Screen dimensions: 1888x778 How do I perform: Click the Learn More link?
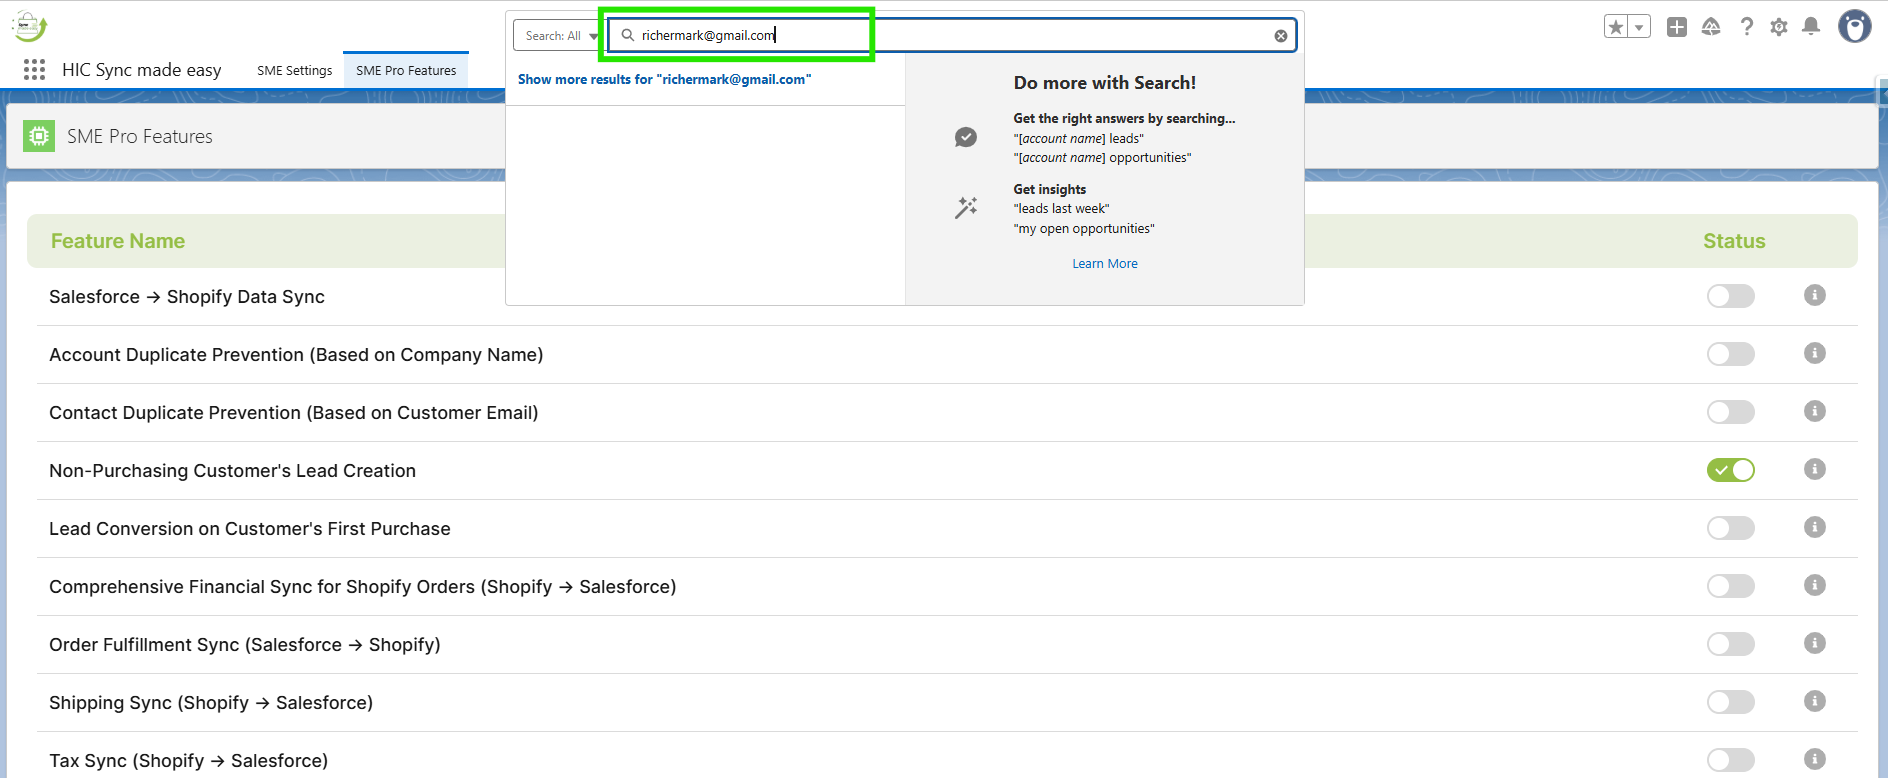[x=1105, y=264]
